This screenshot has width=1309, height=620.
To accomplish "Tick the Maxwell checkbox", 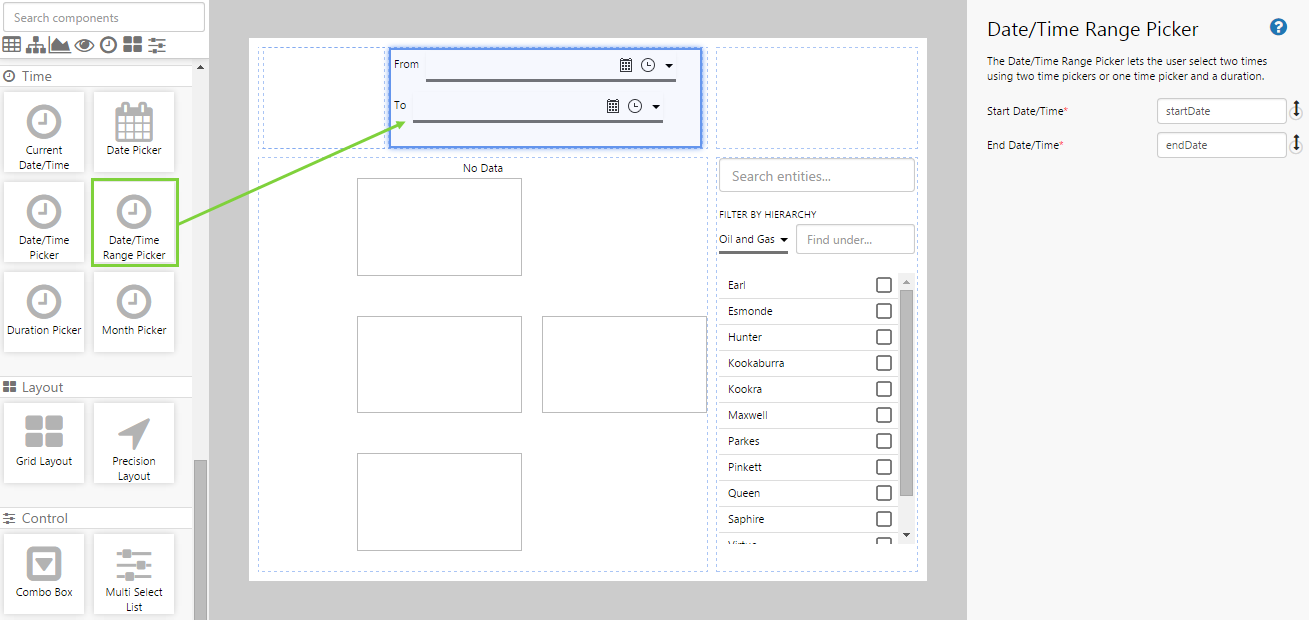I will pyautogui.click(x=884, y=415).
